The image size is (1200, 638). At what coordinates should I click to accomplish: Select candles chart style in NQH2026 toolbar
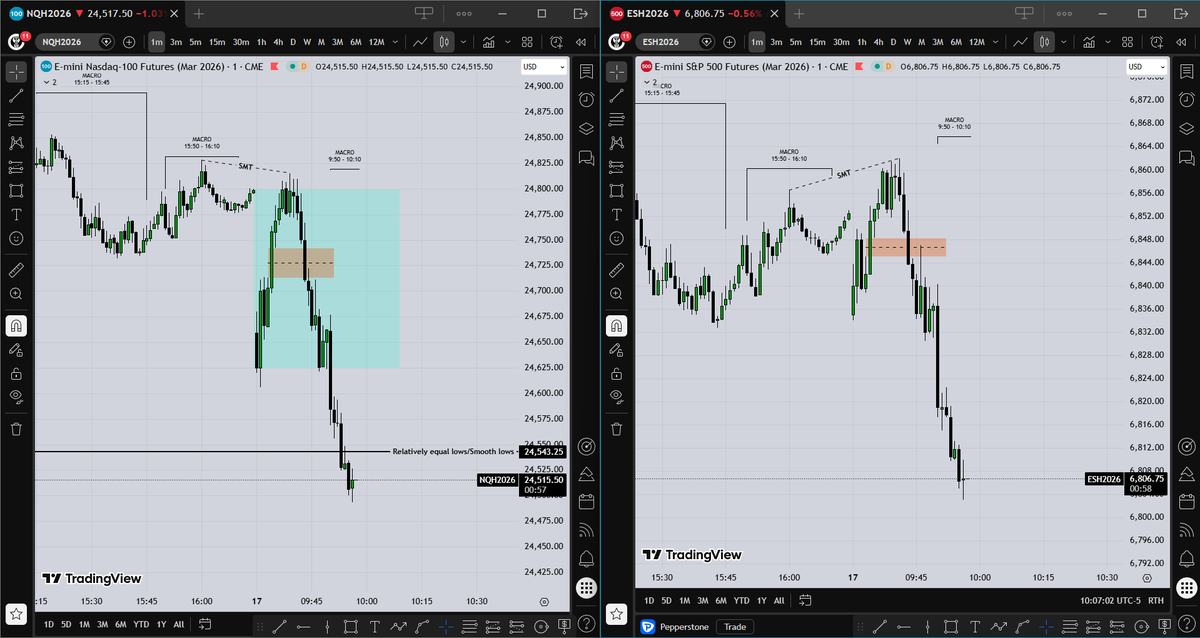pos(445,42)
